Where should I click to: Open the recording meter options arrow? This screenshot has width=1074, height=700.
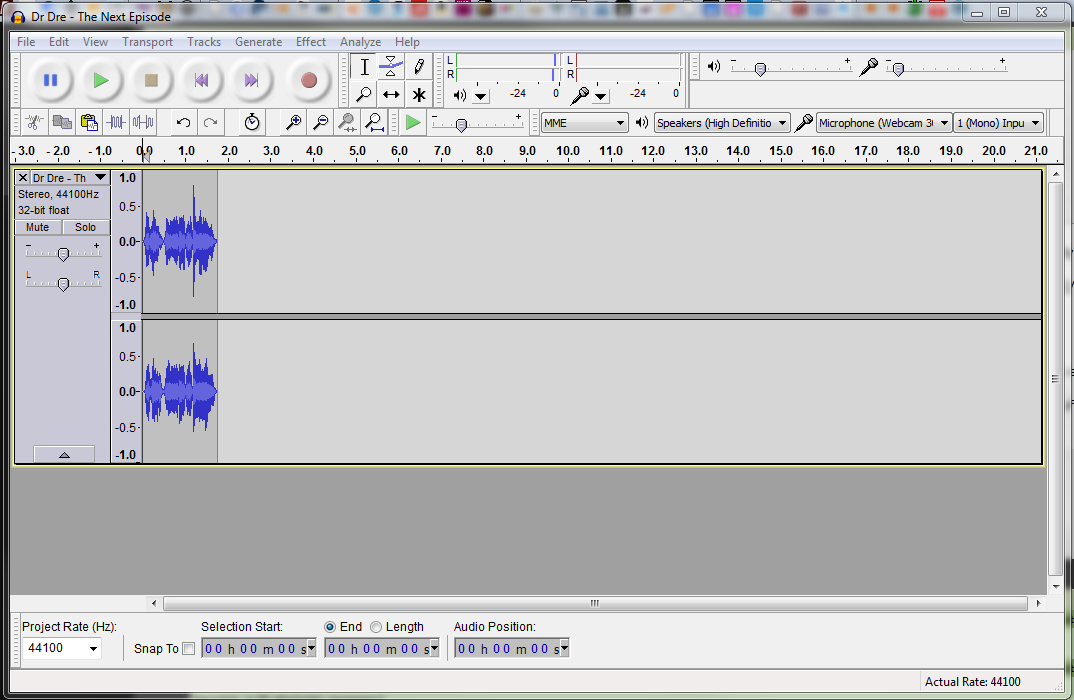point(601,96)
